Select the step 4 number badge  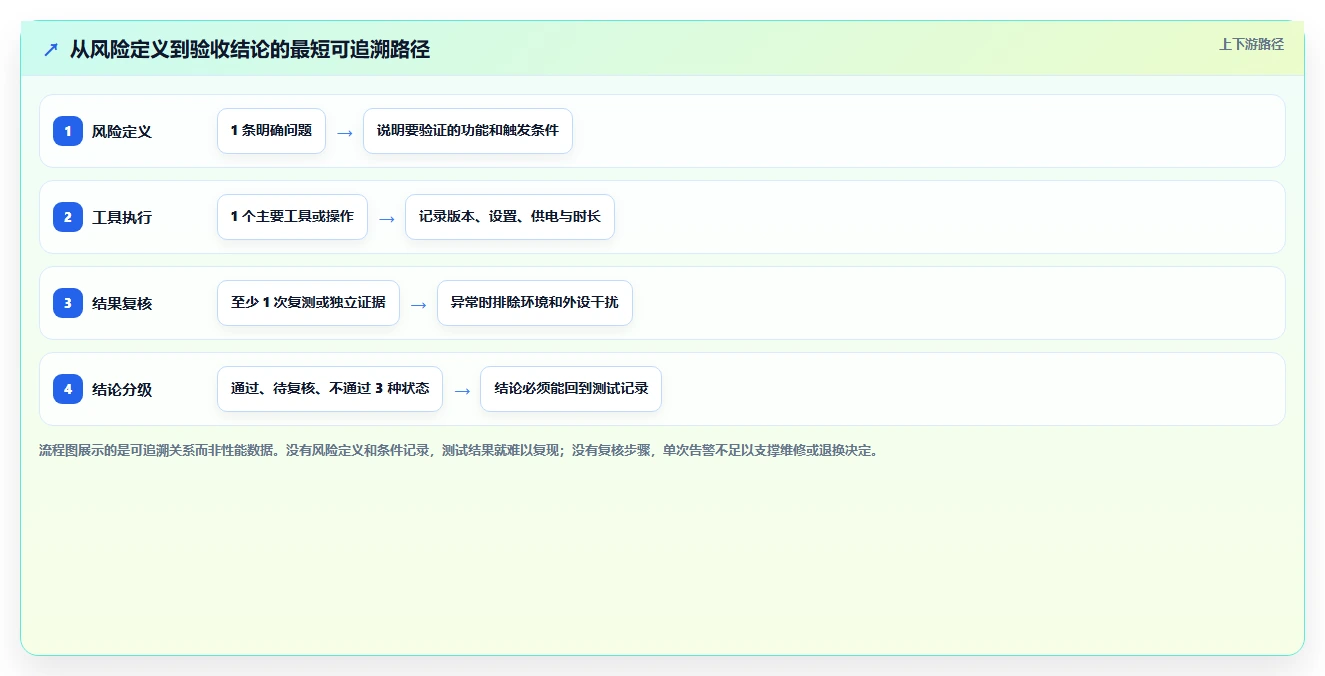tap(68, 389)
